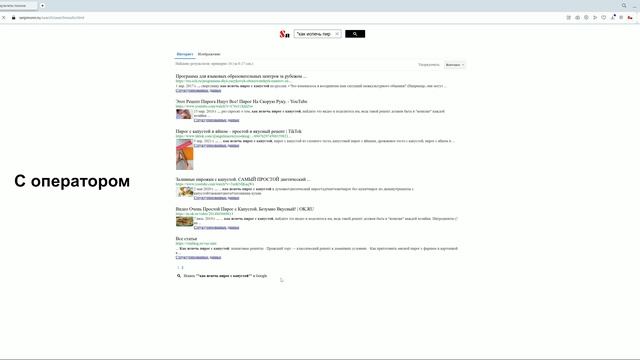
Task: Stop loading the page with the X icon
Action: click(4, 18)
